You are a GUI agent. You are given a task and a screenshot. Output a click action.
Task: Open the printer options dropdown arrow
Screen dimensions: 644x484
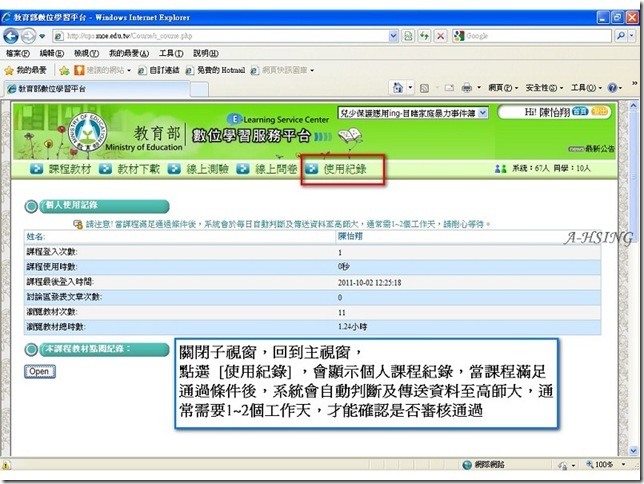coord(479,88)
